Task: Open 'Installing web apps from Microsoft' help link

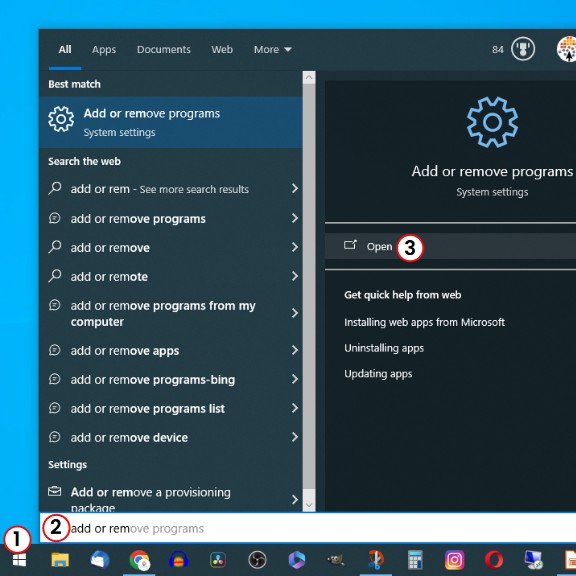Action: [424, 322]
